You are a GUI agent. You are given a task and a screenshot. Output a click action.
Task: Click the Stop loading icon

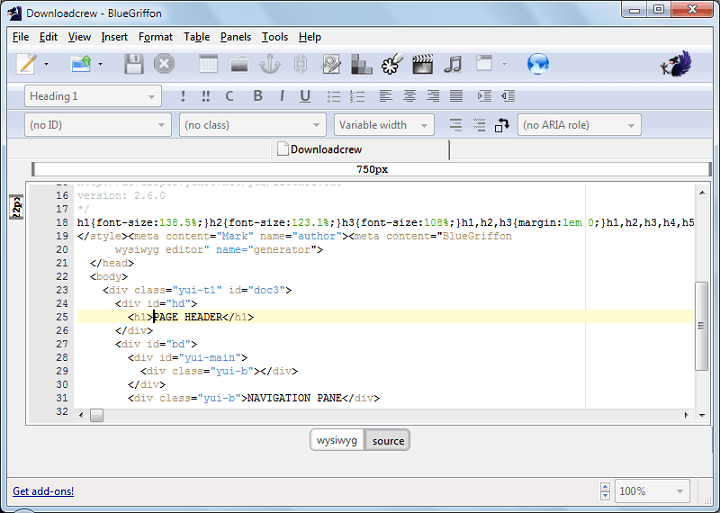[x=164, y=64]
